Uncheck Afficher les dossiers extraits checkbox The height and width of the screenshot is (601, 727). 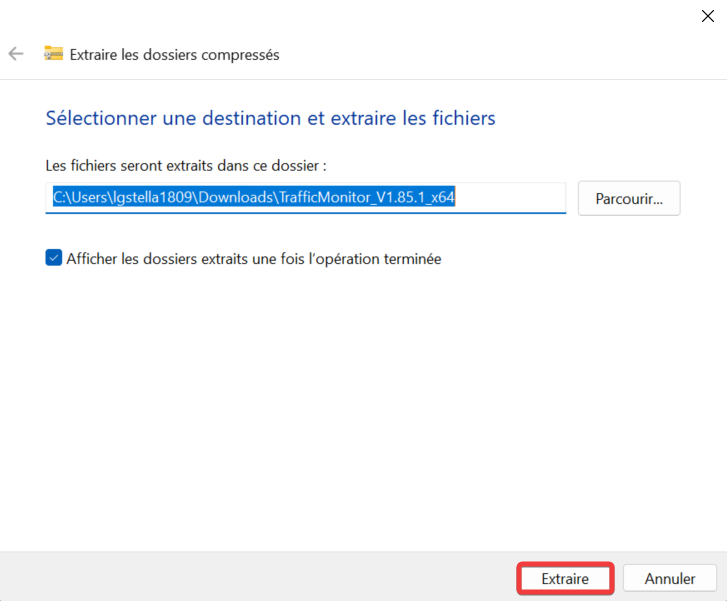(54, 258)
